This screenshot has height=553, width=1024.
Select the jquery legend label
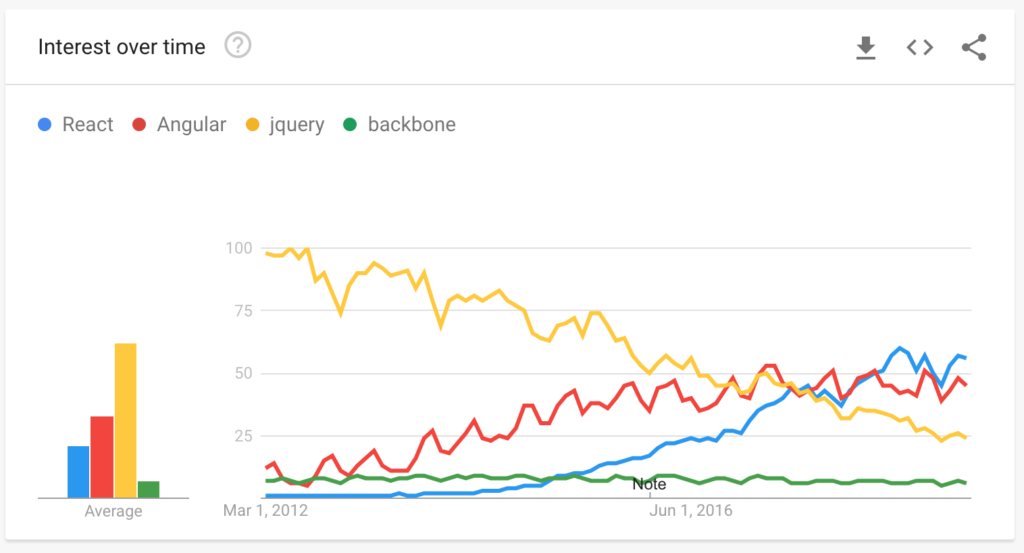point(297,125)
